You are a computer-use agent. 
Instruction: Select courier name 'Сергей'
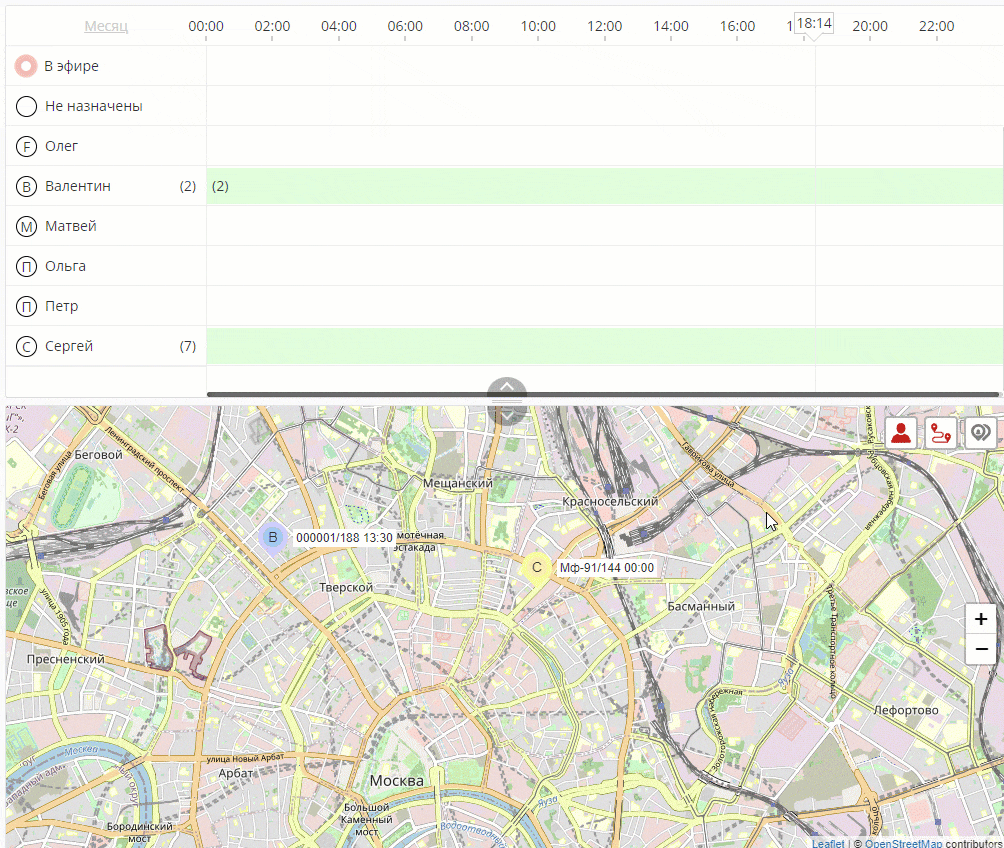click(x=69, y=347)
